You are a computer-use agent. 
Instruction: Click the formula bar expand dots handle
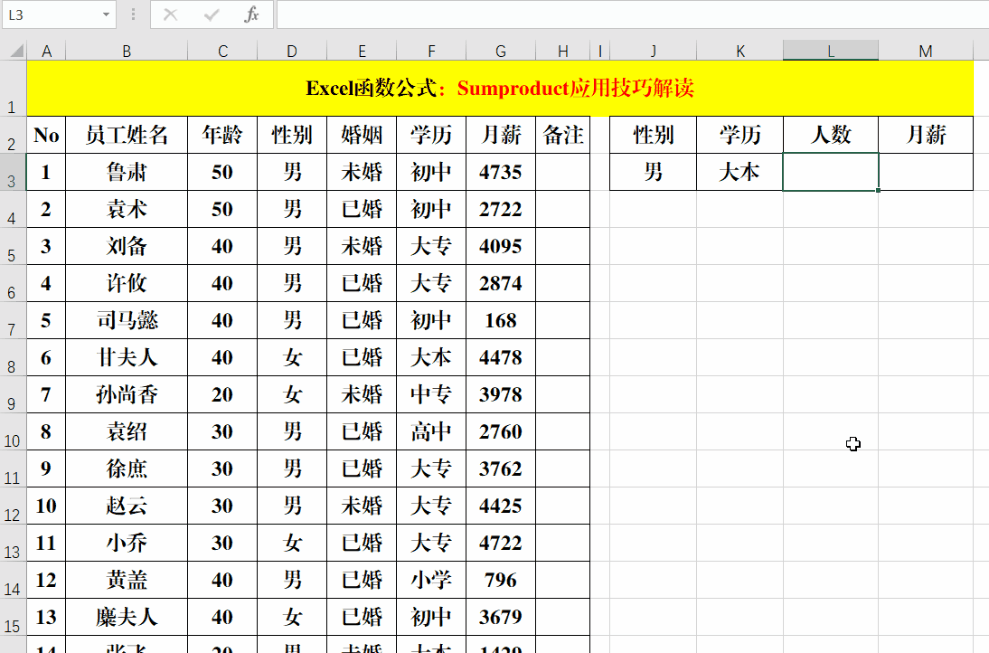coord(133,14)
